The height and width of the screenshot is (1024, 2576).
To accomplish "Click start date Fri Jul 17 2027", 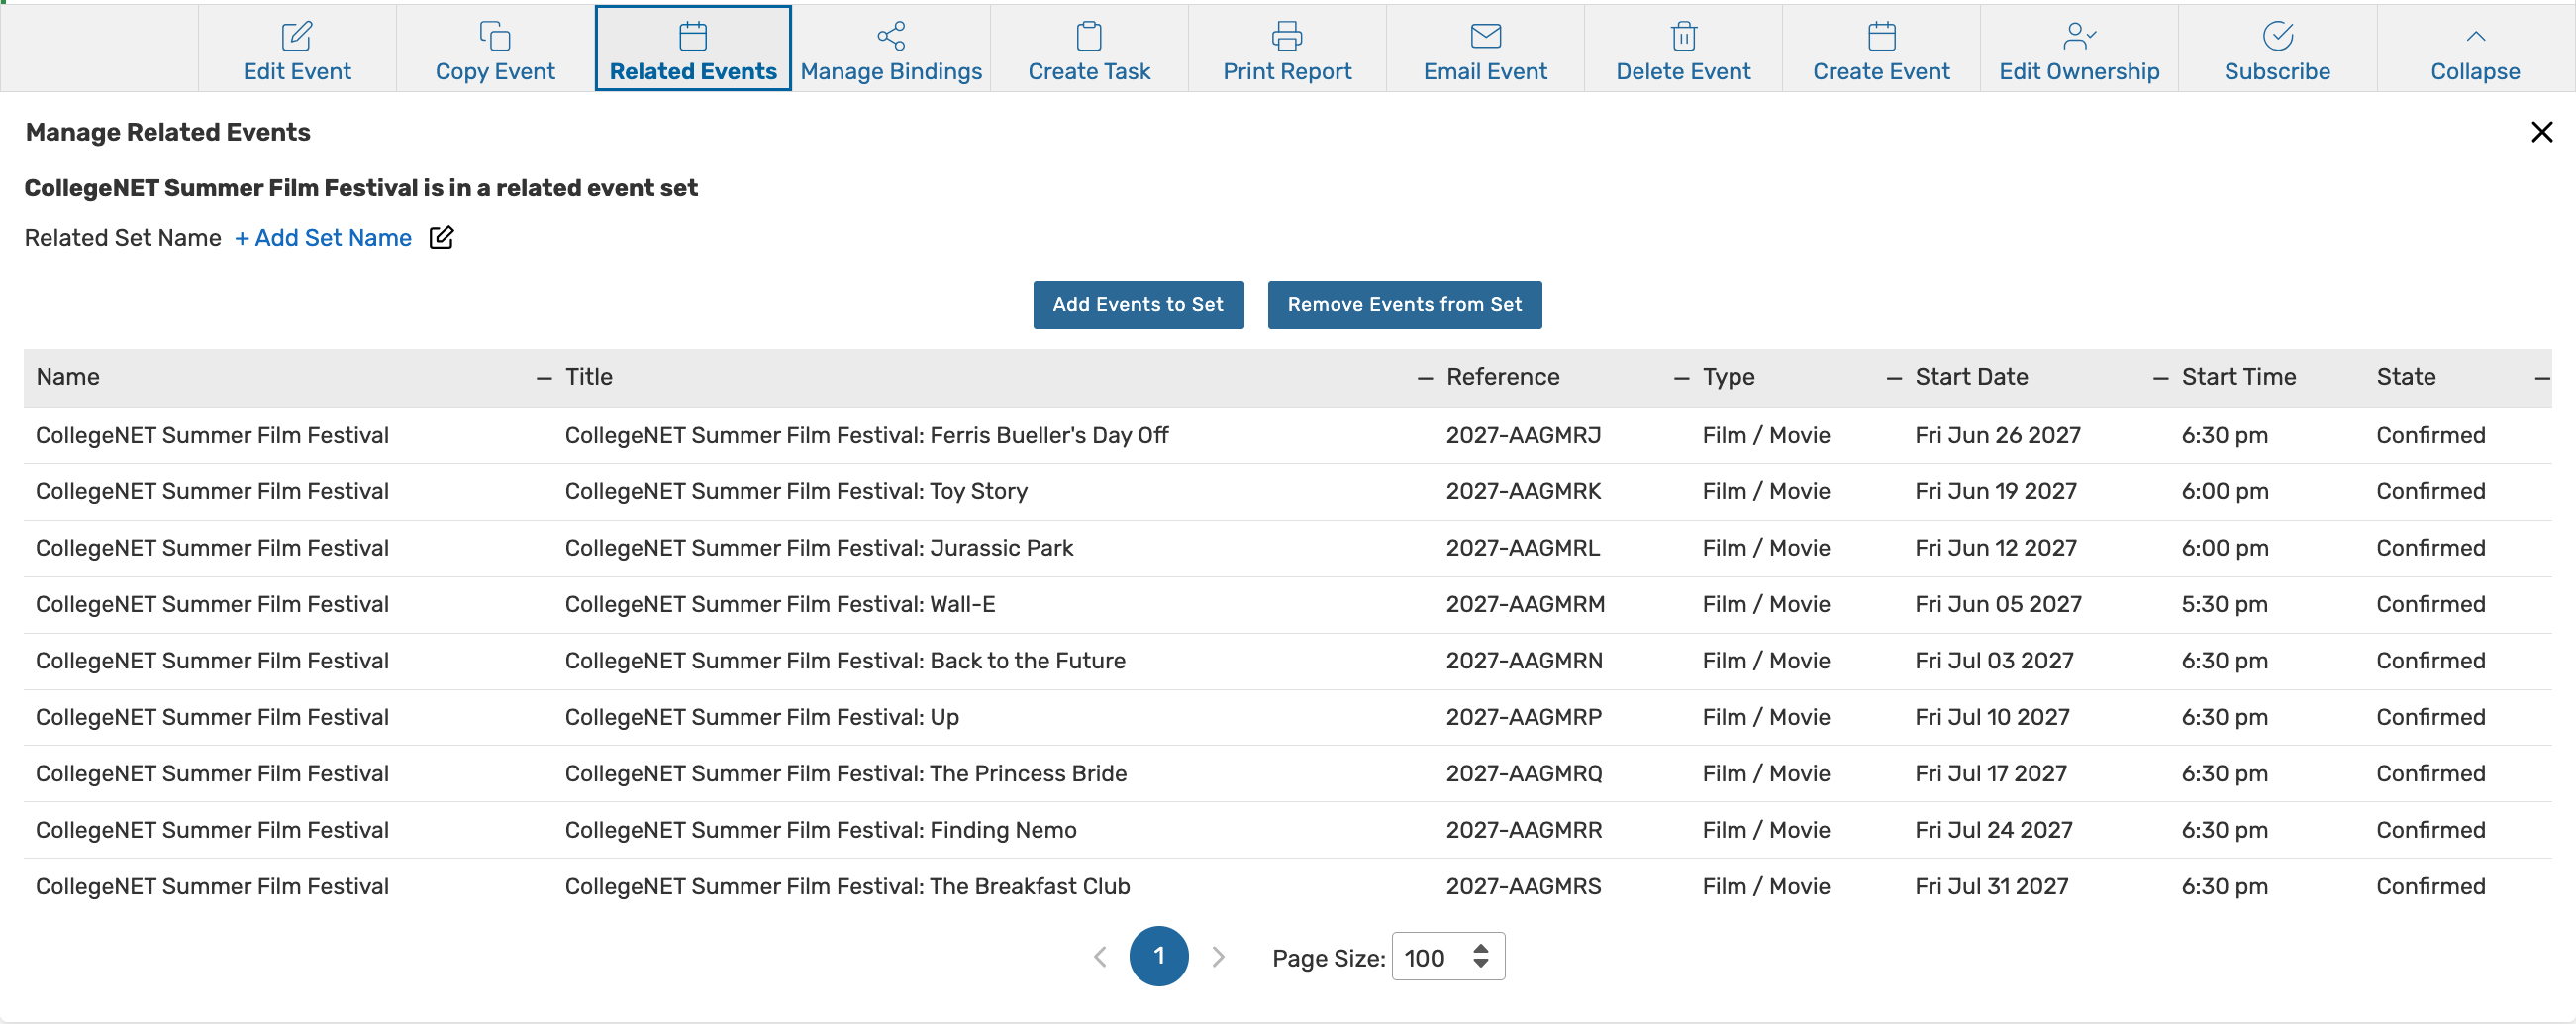I will (1991, 774).
